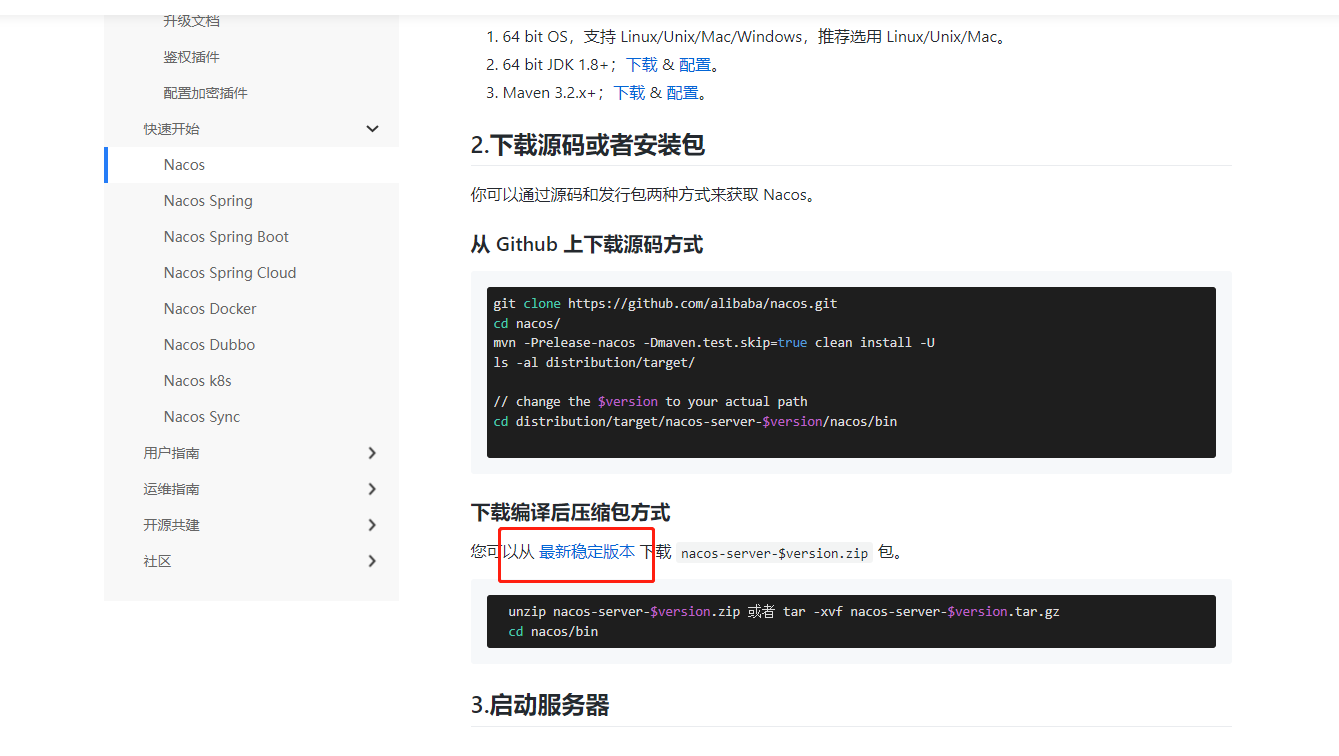The height and width of the screenshot is (756, 1339).
Task: Click the '// change the $version' comment line
Action: (650, 401)
